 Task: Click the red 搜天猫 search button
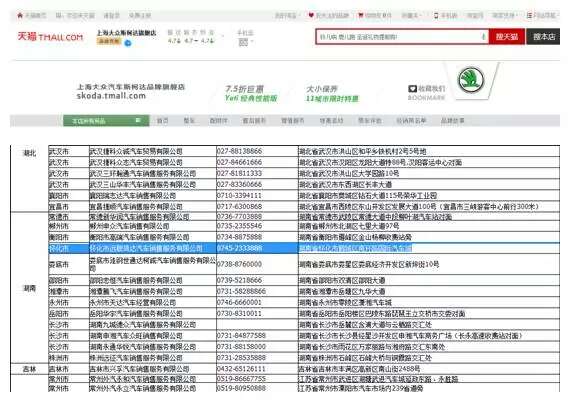click(507, 37)
